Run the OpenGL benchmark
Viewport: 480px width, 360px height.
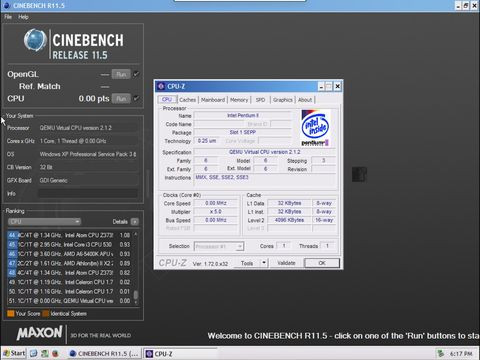pyautogui.click(x=121, y=74)
